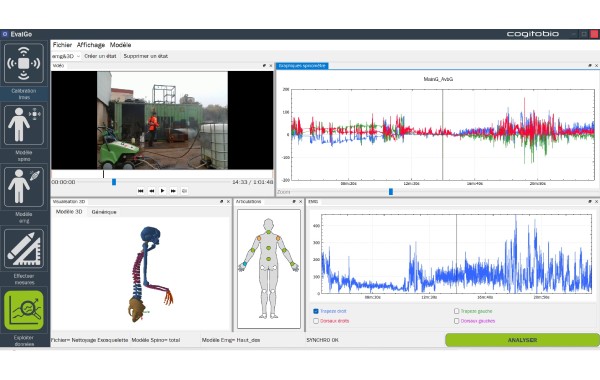Open the Calibration Imes sidebar icon
Viewport: 600px width, 380px height.
(24, 63)
